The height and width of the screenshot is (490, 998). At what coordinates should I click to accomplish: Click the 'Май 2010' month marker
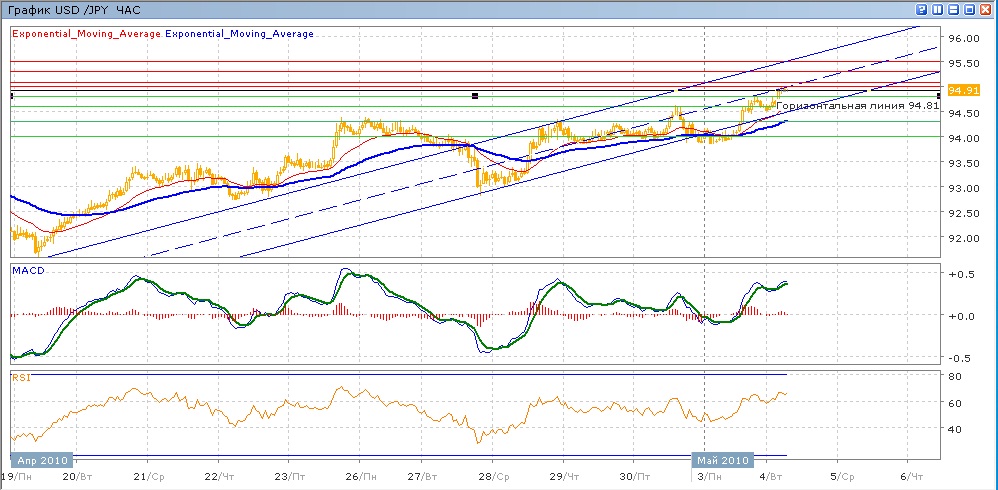coord(722,460)
